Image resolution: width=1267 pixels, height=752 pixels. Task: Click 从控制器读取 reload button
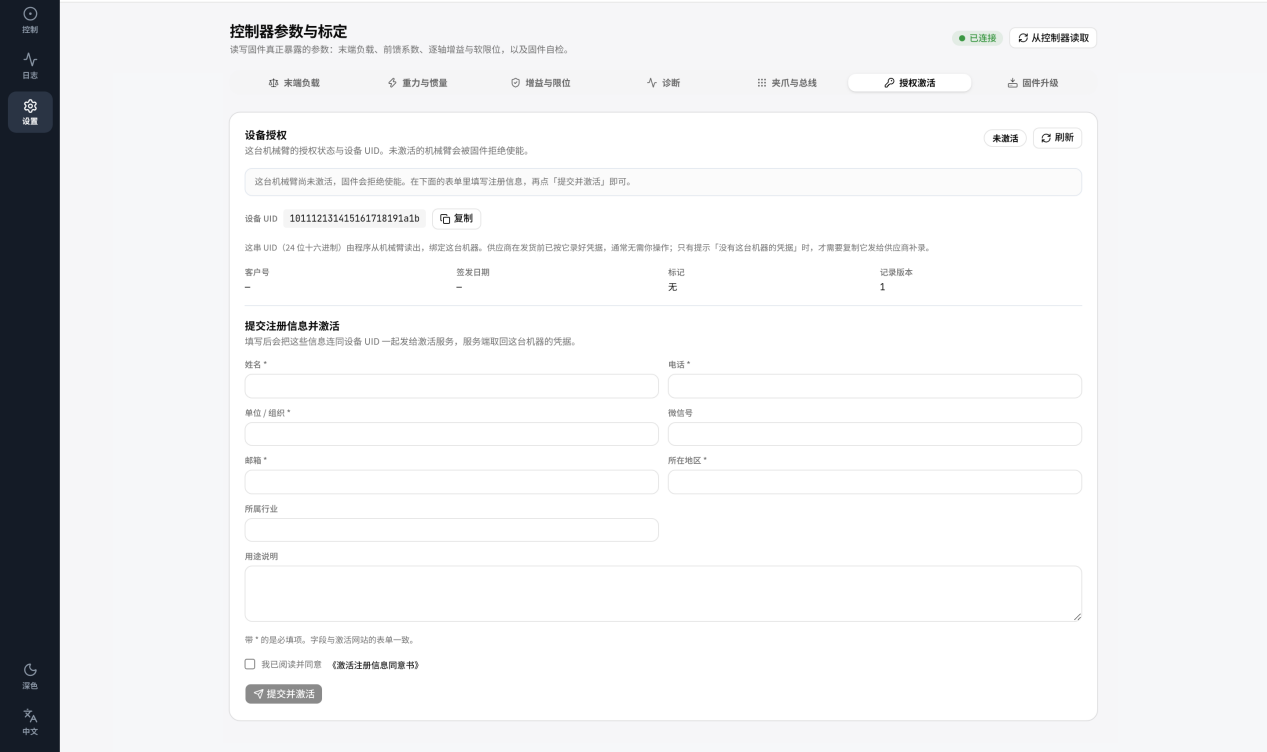tap(1053, 38)
